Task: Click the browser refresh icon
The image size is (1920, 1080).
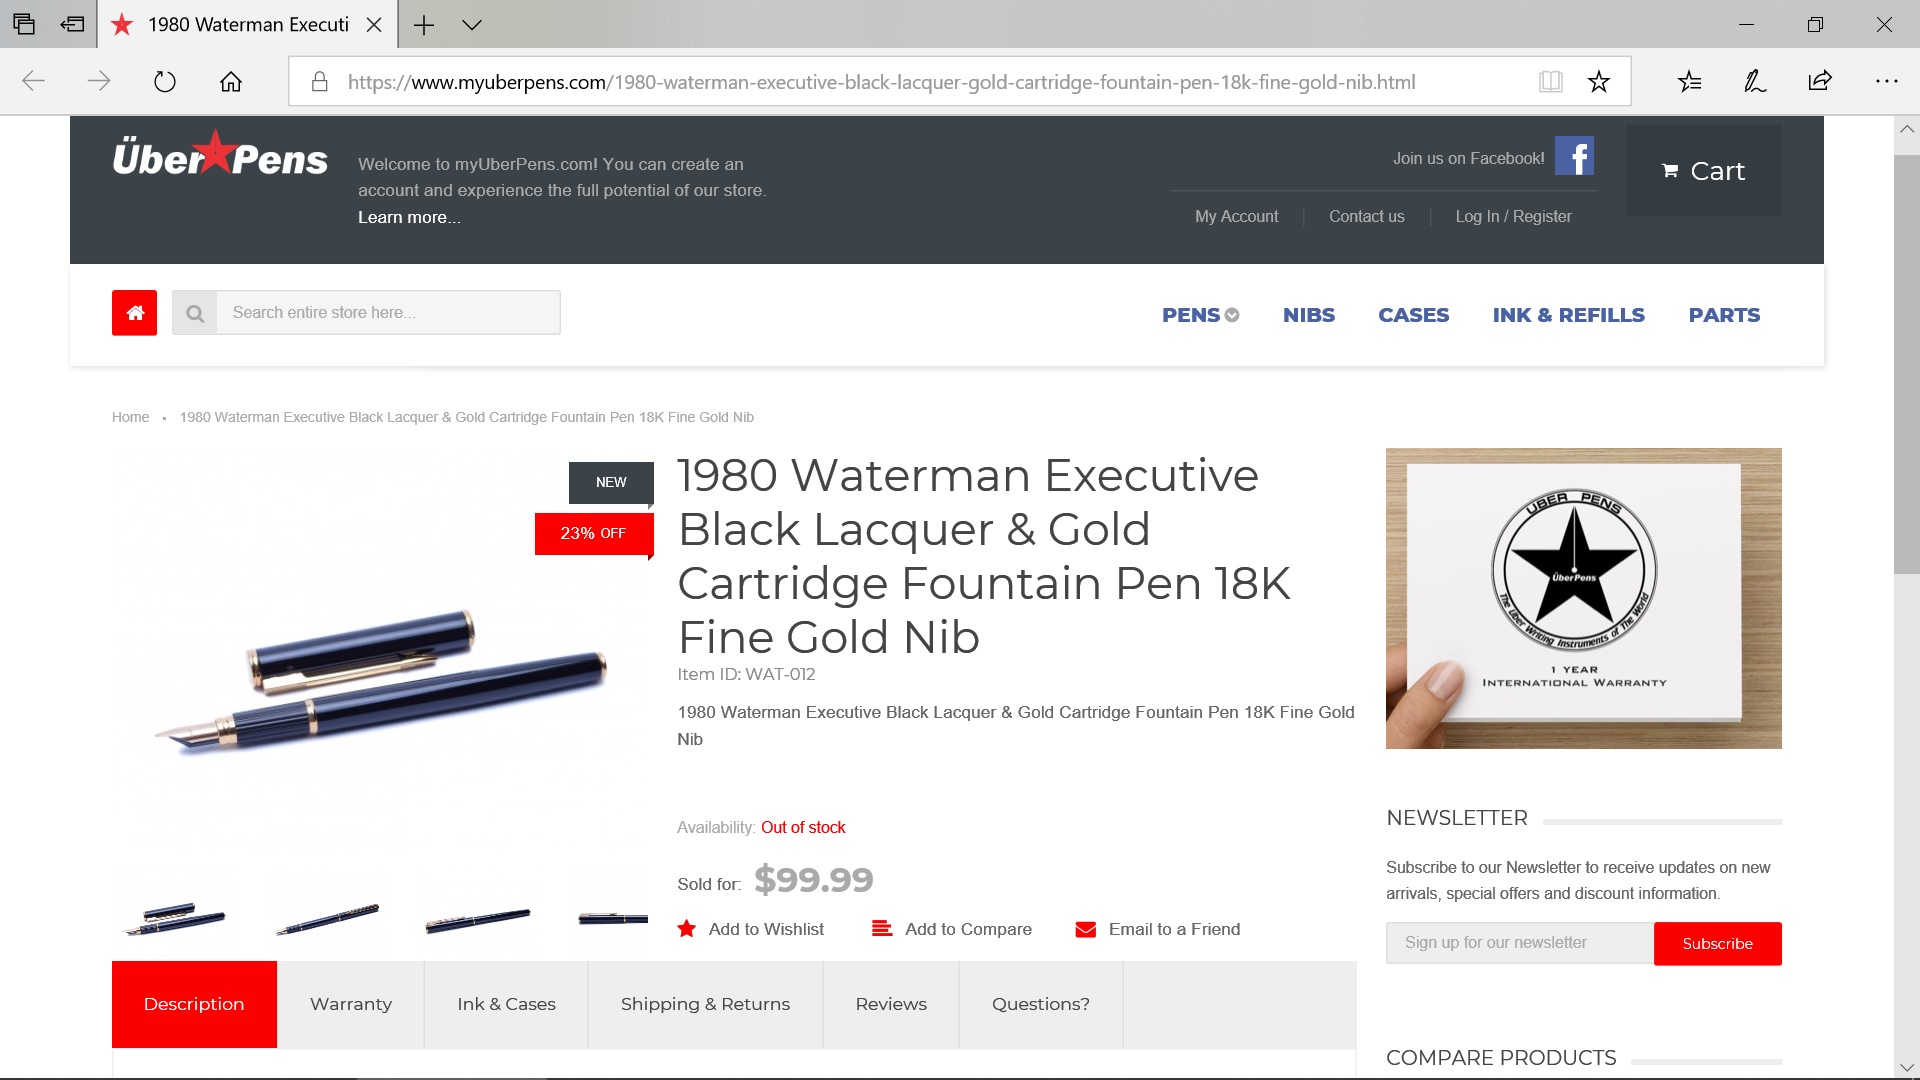Action: [165, 82]
